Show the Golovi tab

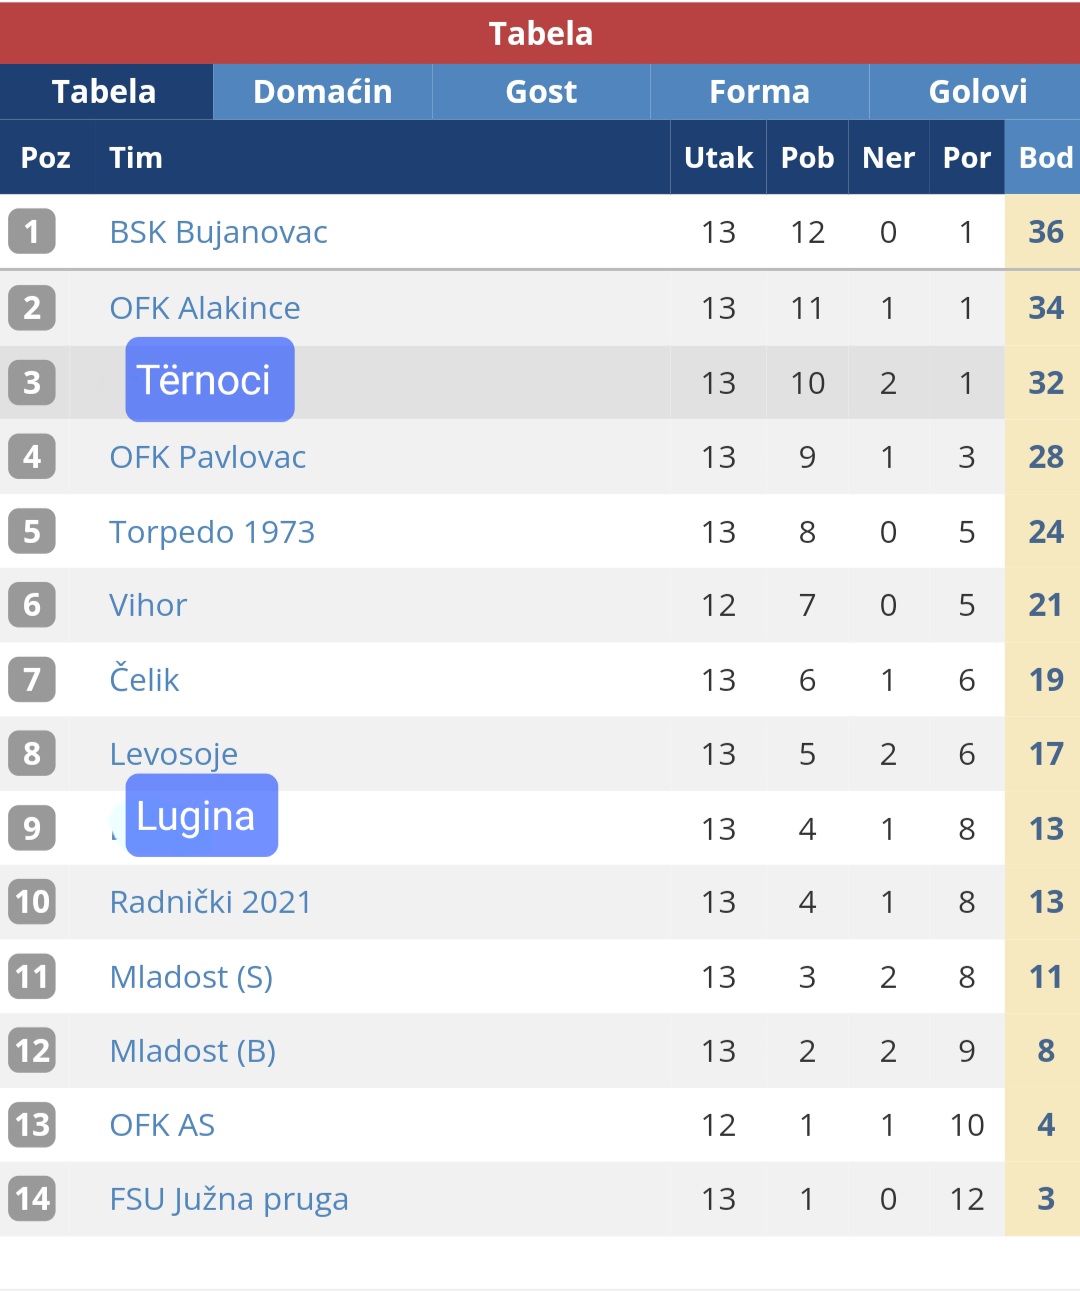click(x=976, y=92)
